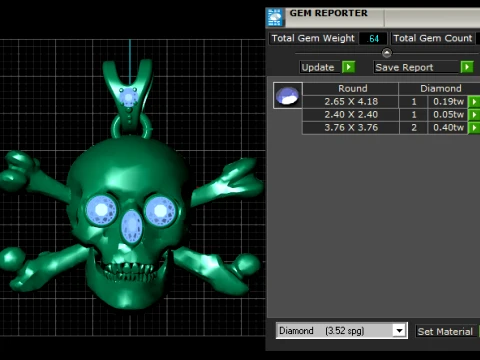The image size is (480, 360).
Task: Click the green arrow beside Update
Action: click(348, 67)
